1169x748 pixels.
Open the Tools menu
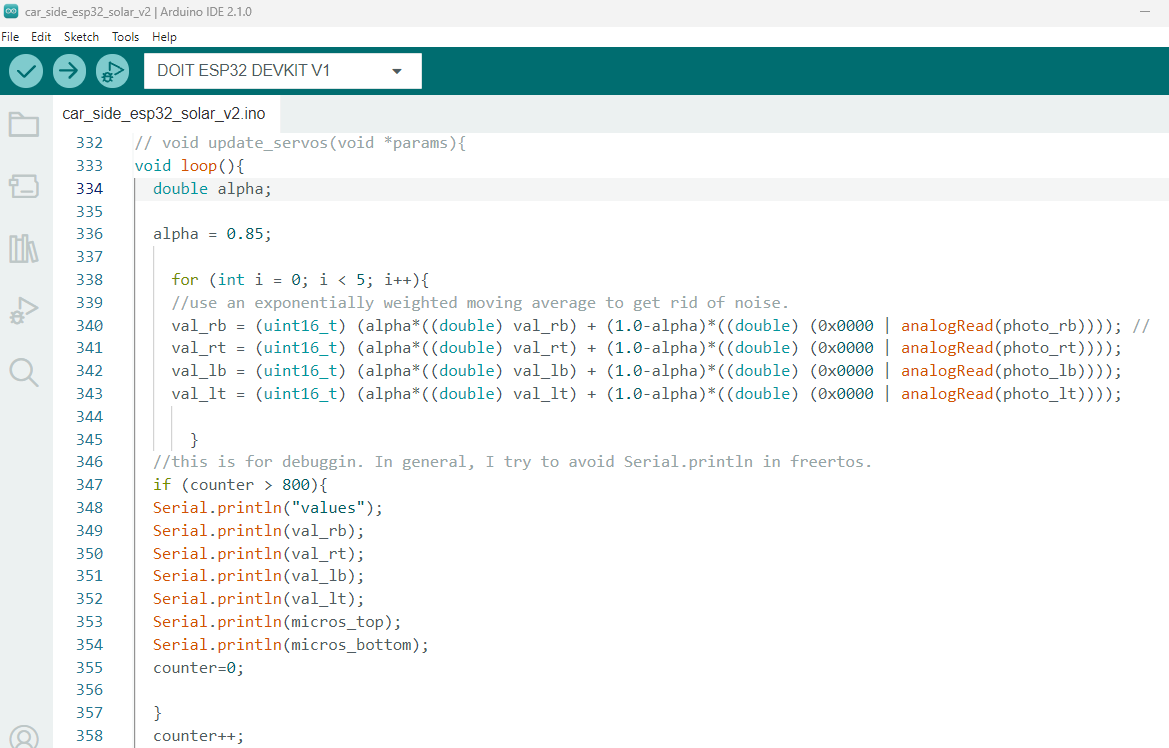tap(125, 36)
